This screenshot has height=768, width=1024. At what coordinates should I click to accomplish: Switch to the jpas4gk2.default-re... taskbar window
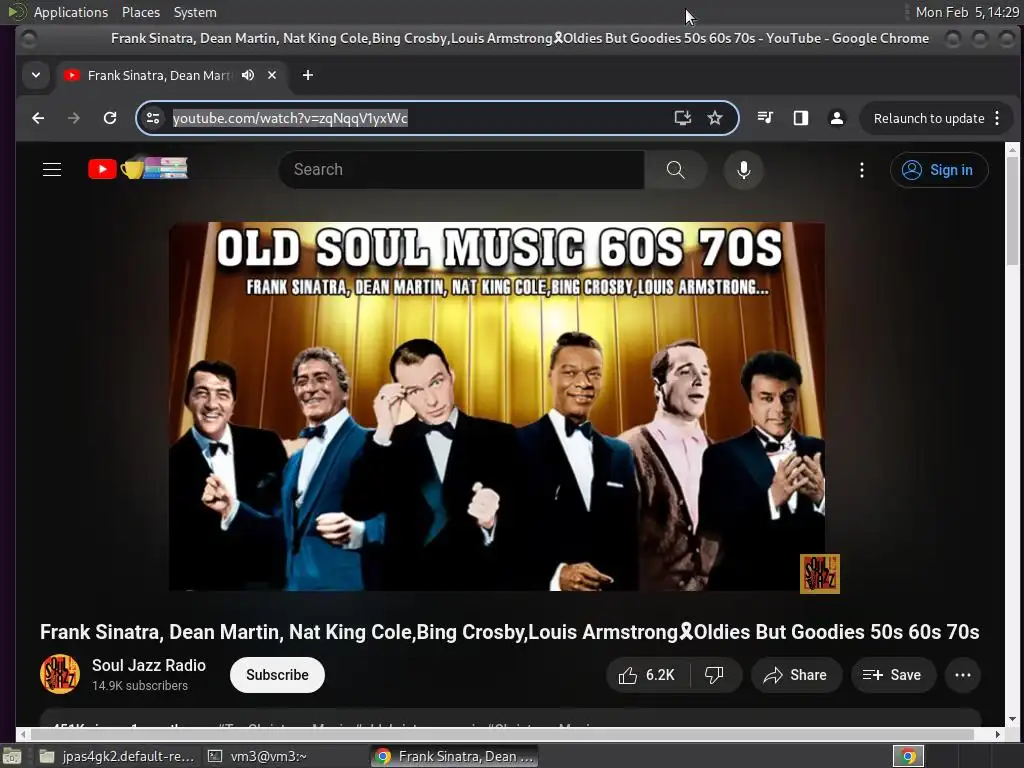click(x=117, y=756)
